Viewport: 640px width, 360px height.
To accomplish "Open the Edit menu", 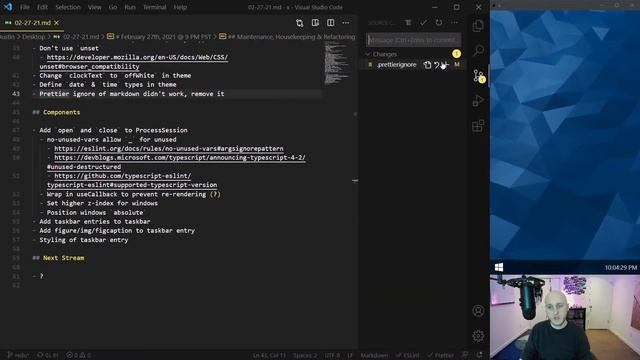I will [42, 7].
